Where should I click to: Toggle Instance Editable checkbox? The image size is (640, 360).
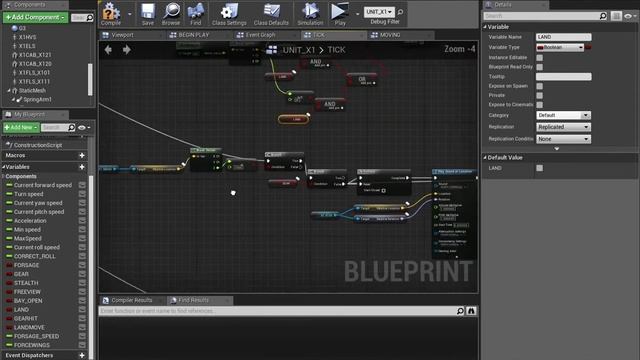[540, 58]
